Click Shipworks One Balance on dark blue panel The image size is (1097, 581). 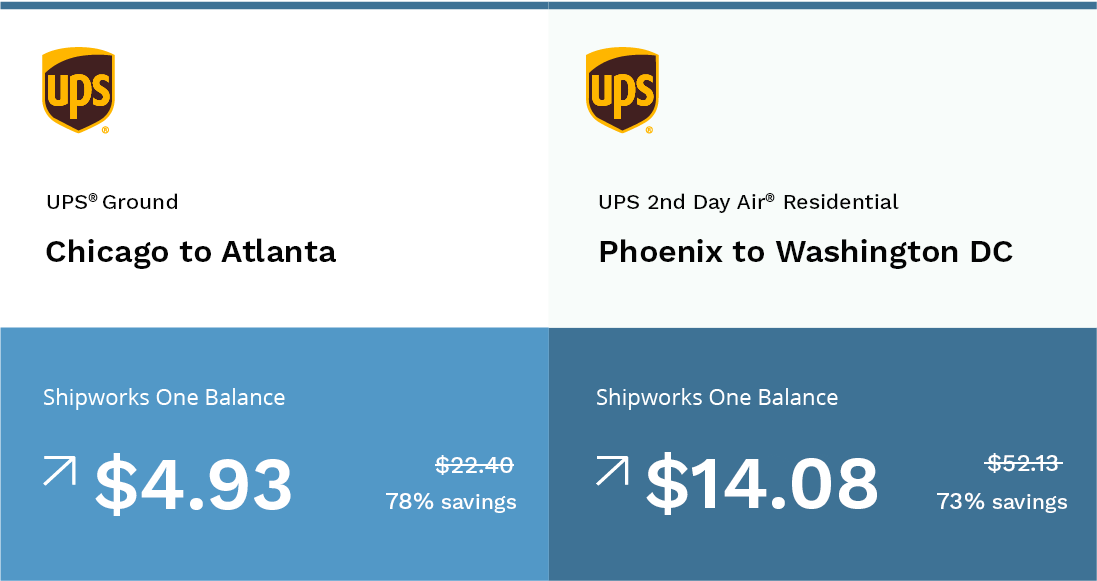pyautogui.click(x=716, y=398)
